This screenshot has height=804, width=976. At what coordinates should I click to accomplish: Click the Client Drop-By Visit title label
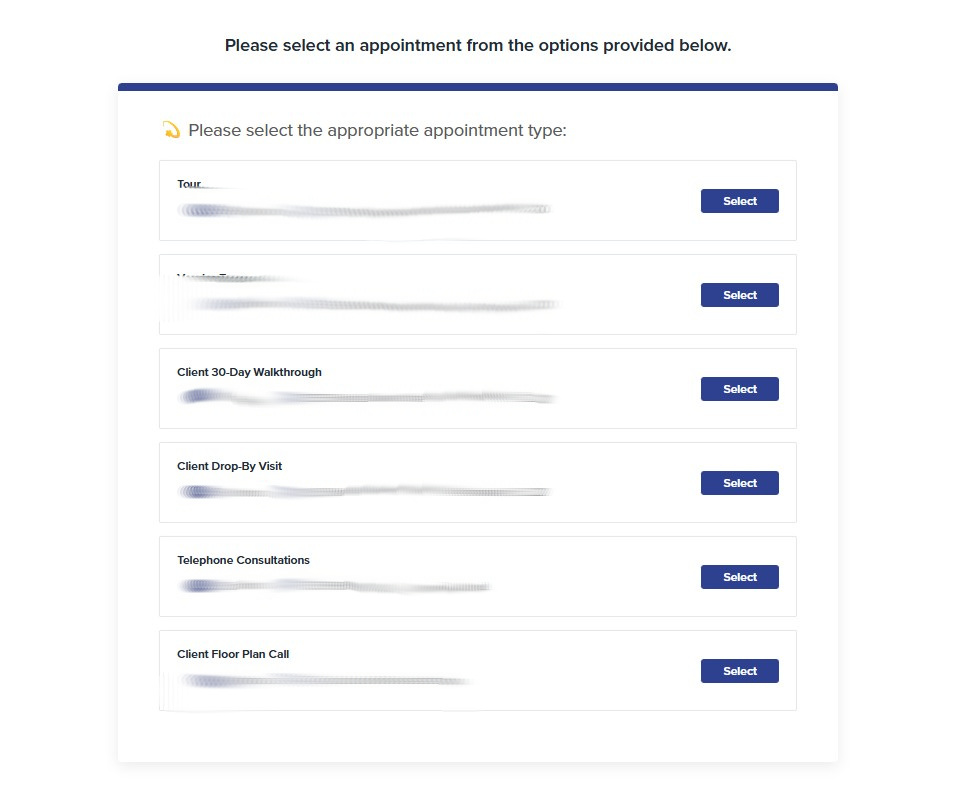[x=229, y=466]
